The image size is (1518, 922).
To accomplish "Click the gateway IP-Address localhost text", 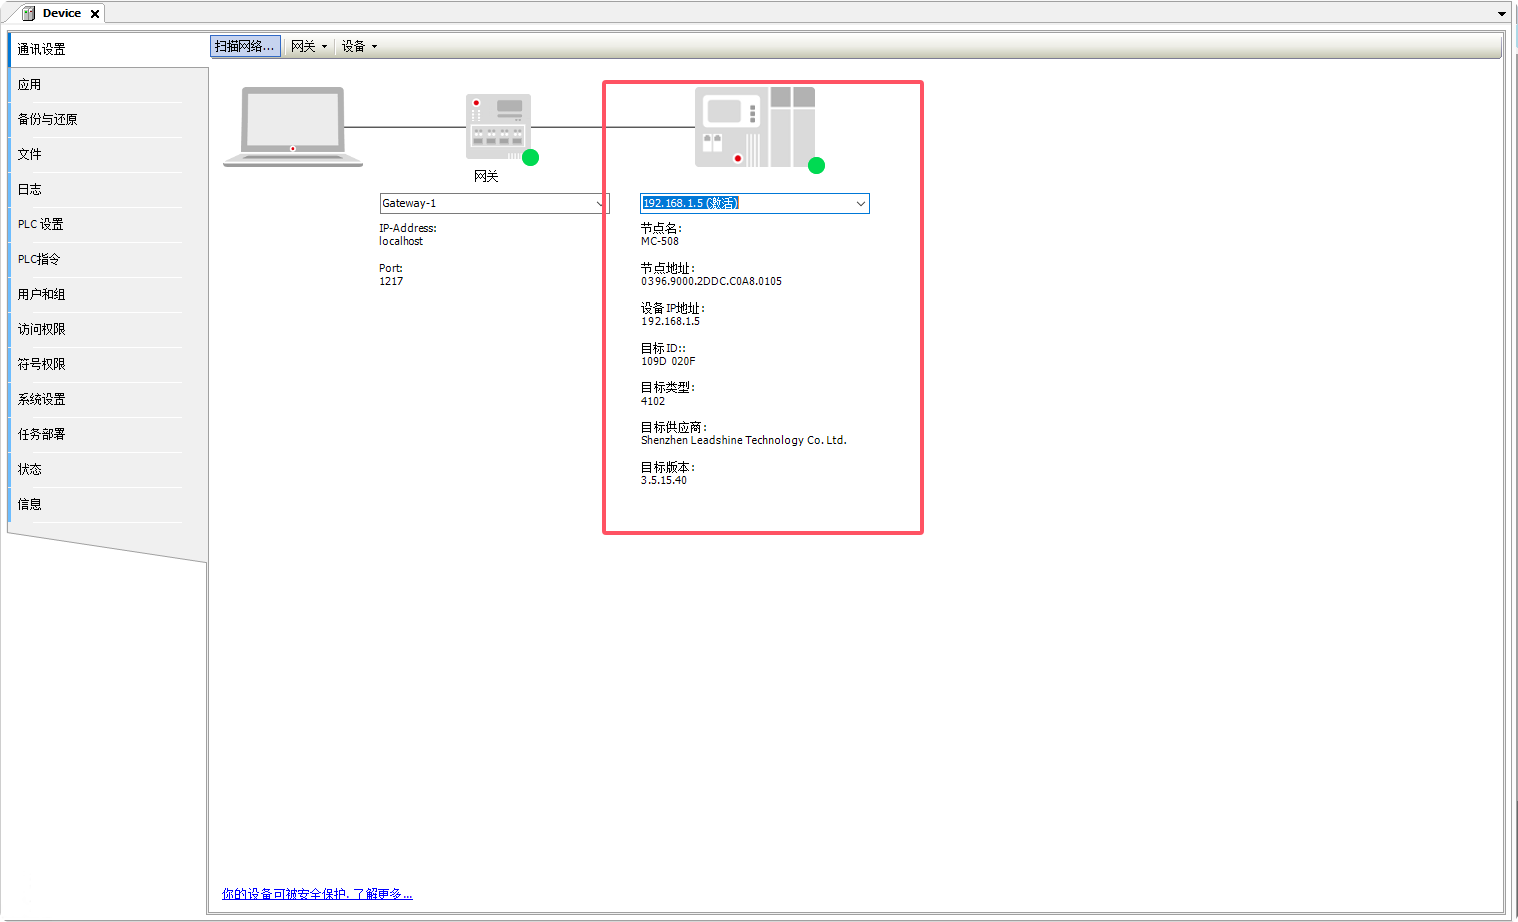I will tap(401, 241).
